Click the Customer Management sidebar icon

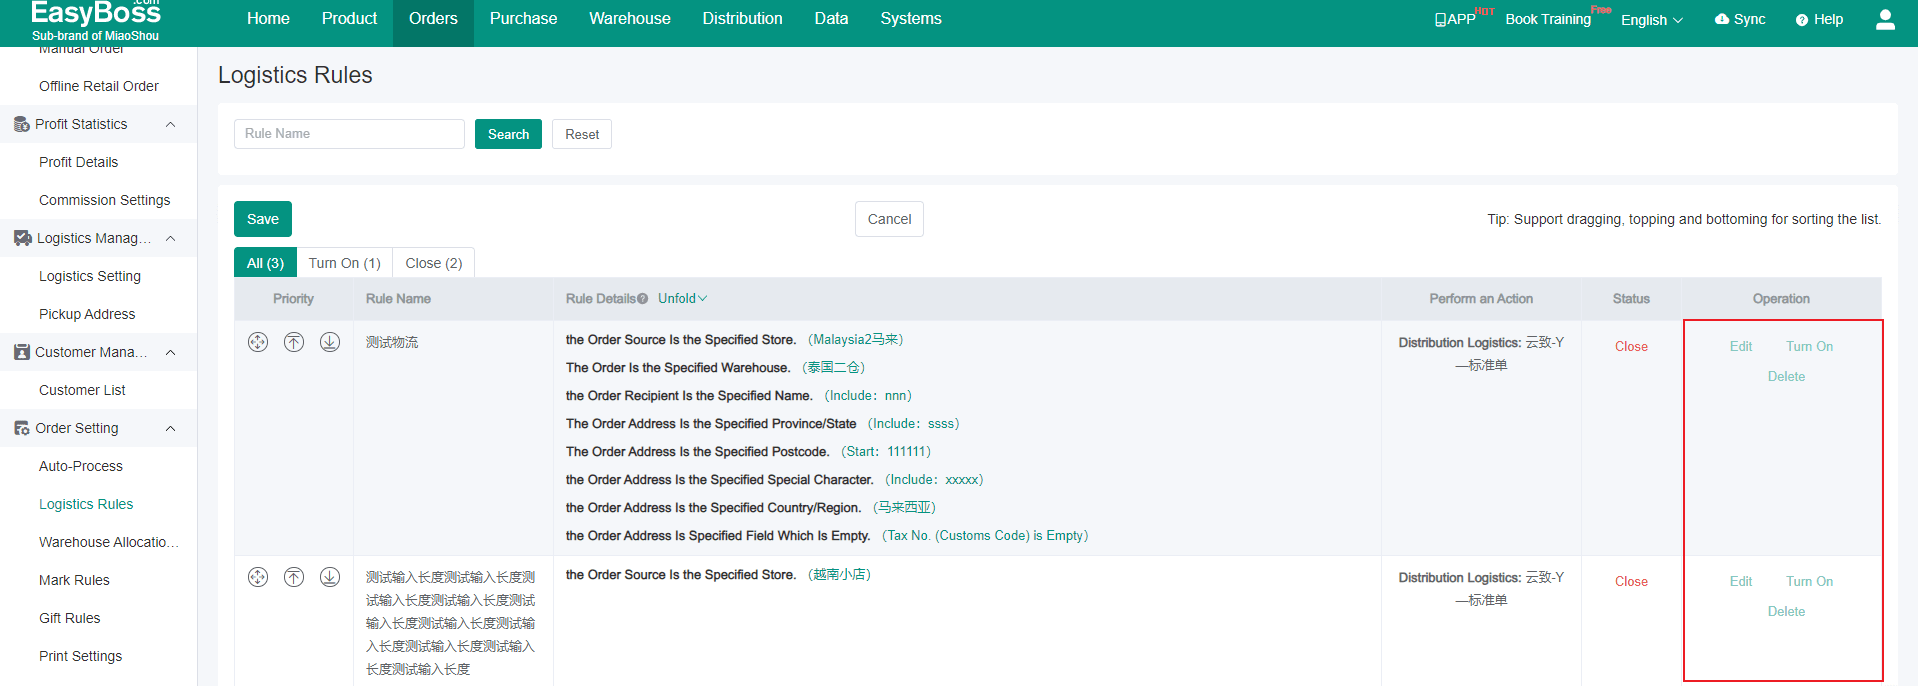click(22, 352)
